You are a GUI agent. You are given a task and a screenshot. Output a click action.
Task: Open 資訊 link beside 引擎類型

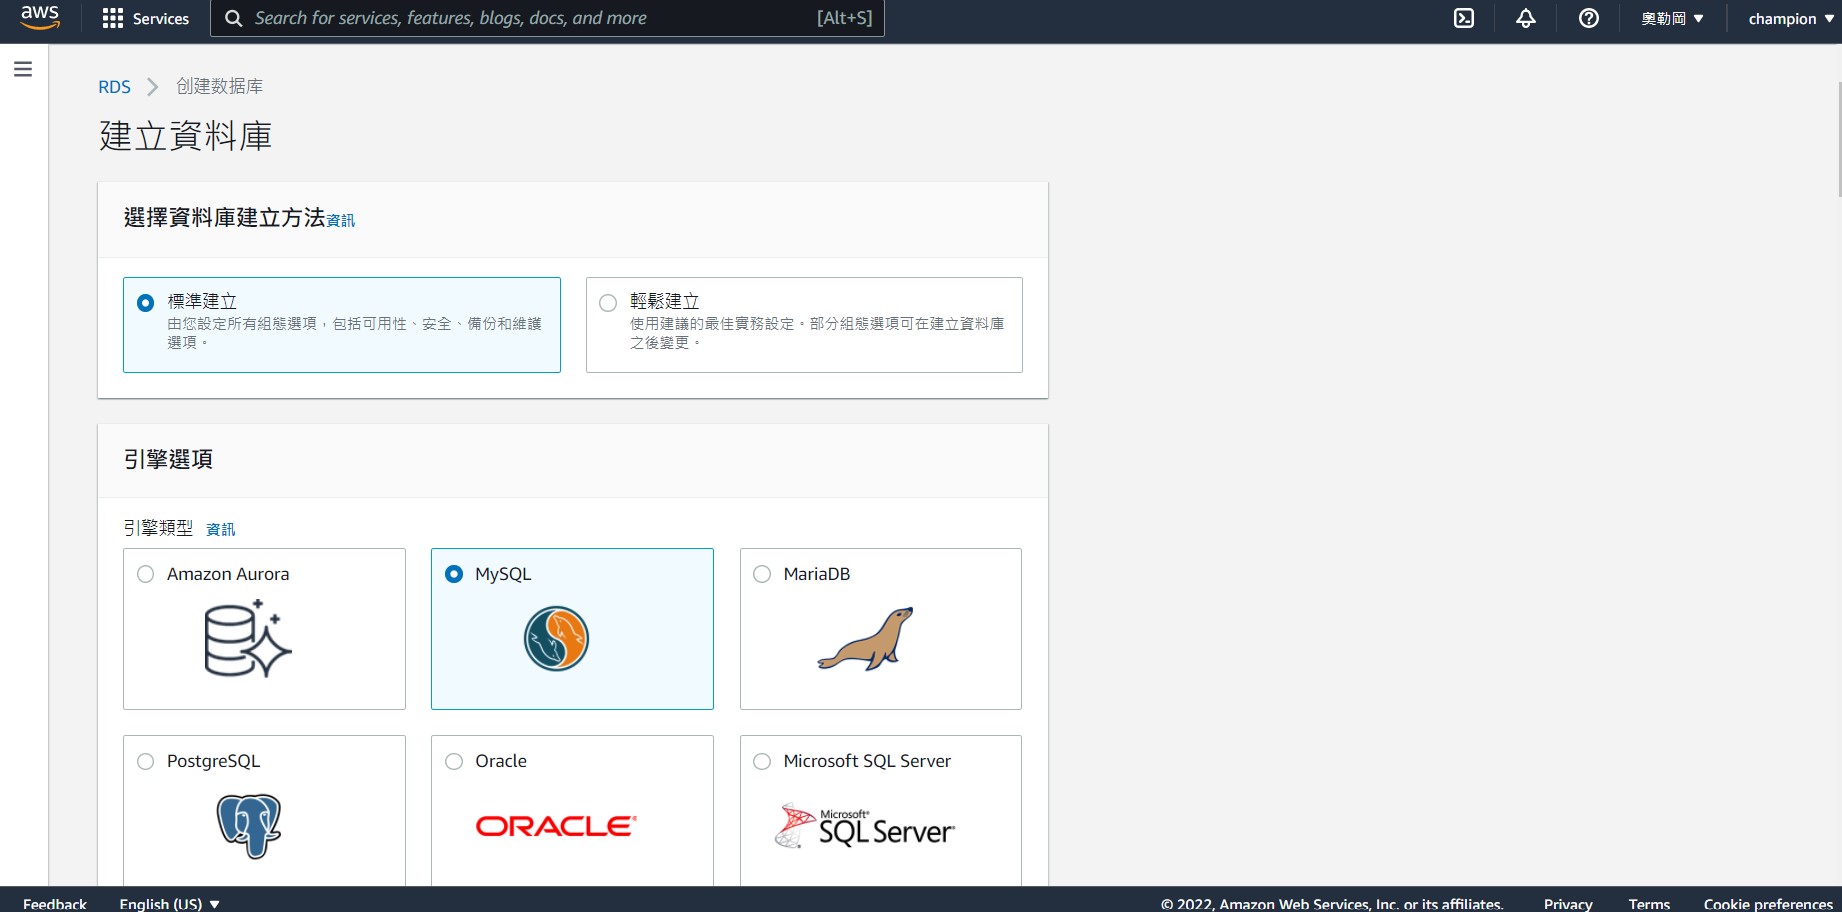pyautogui.click(x=220, y=529)
